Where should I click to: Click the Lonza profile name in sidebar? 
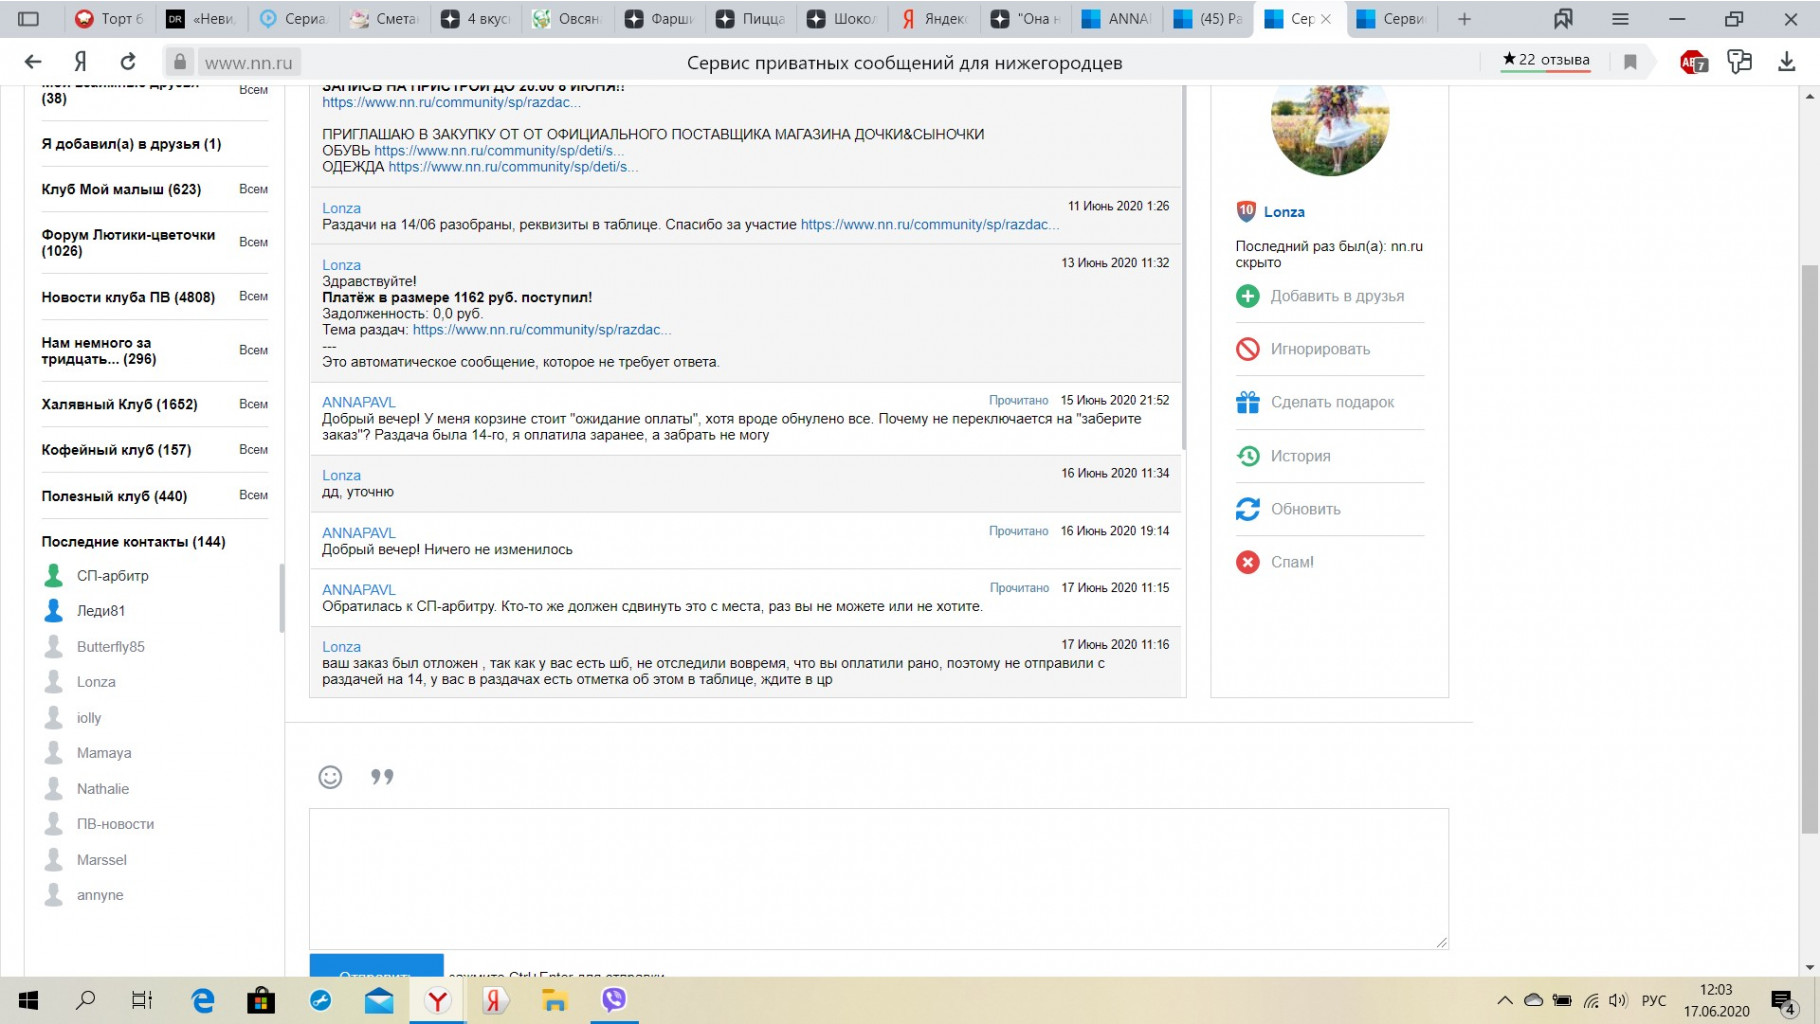(x=1284, y=212)
